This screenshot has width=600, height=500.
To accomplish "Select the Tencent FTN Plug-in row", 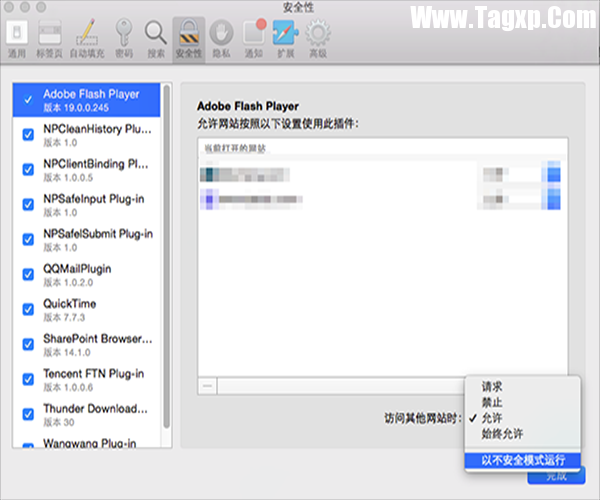I will 86,379.
